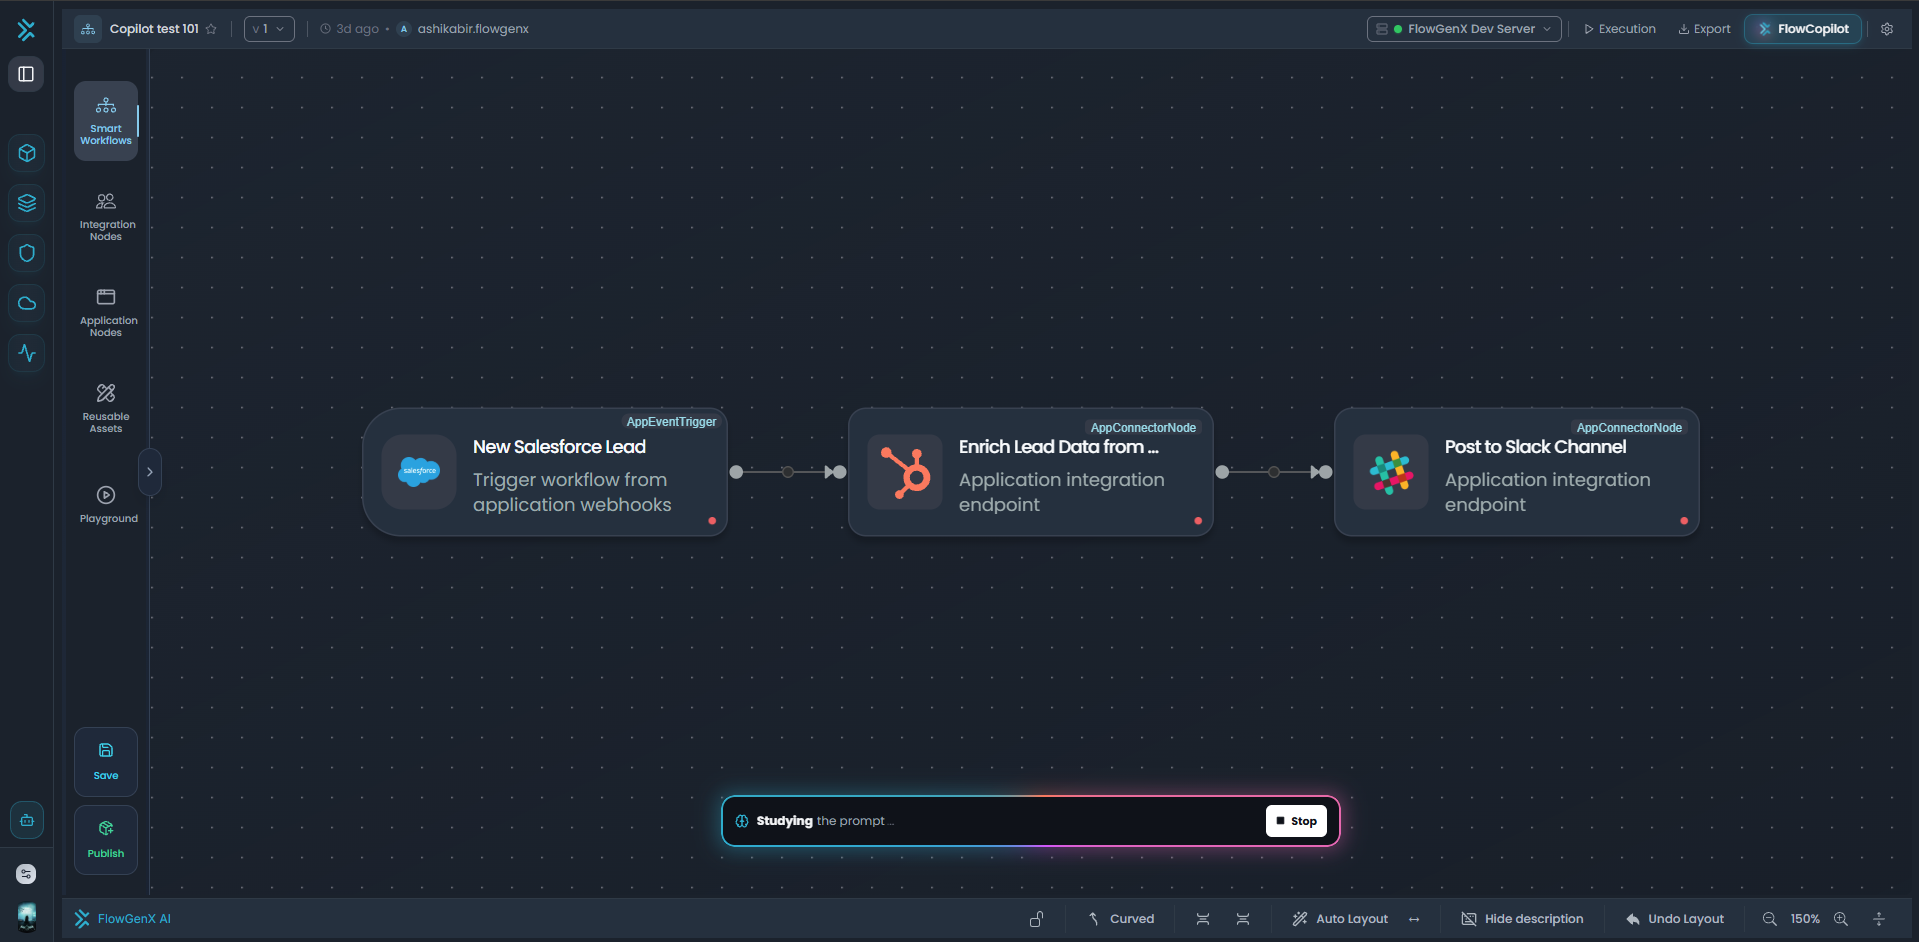
Task: Open the FlowCopilot panel
Action: pos(1803,29)
